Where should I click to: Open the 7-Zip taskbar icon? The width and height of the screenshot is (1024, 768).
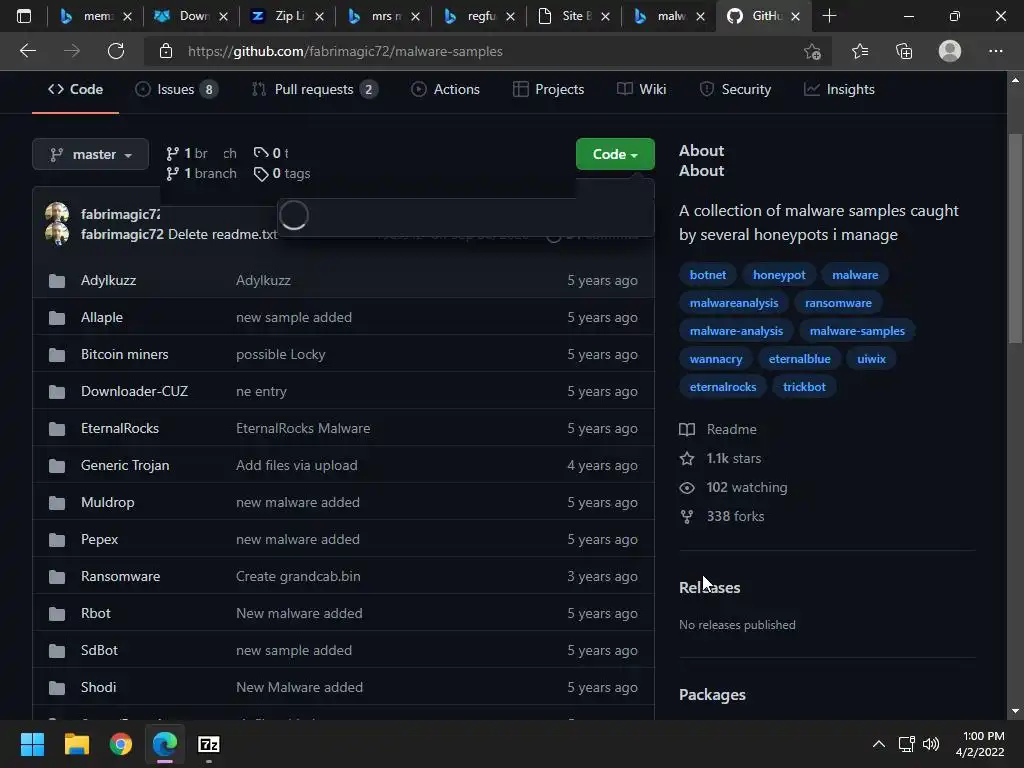209,744
